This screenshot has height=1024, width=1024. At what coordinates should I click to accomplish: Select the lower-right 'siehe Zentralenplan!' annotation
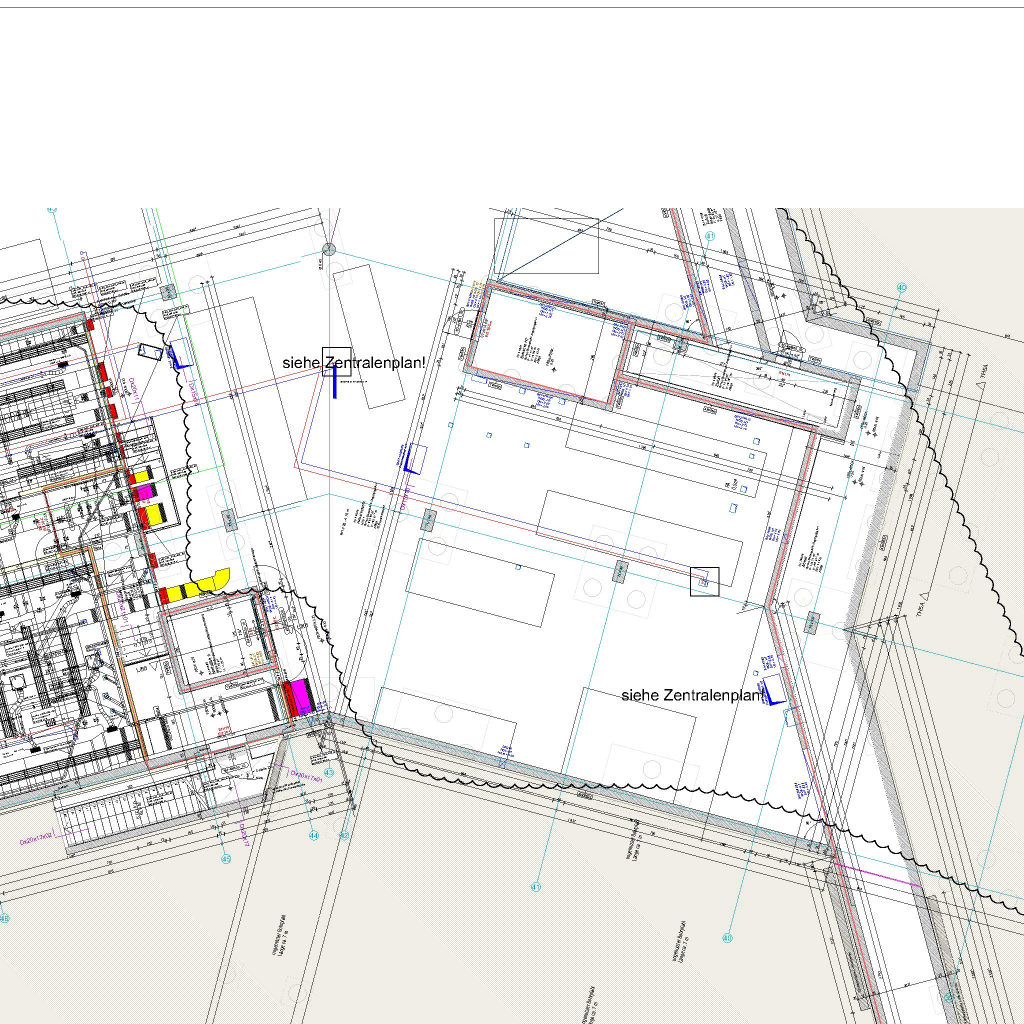692,695
